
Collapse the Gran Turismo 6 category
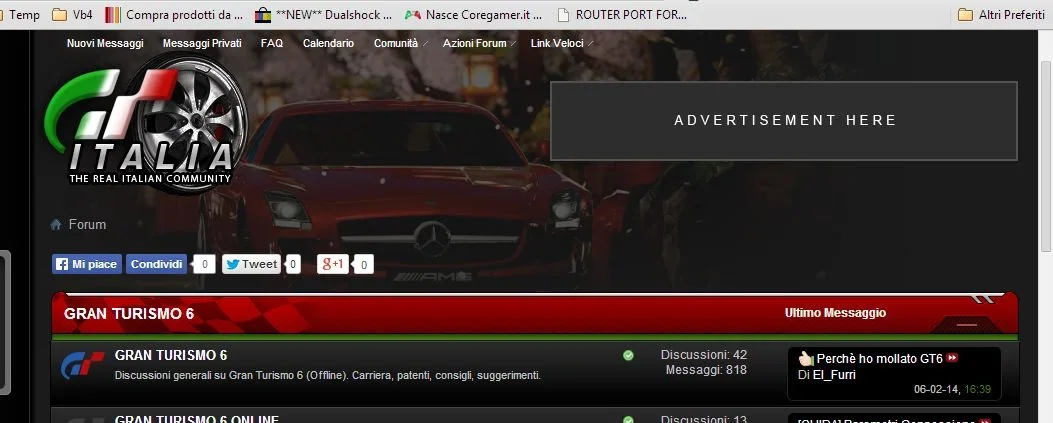pos(967,324)
